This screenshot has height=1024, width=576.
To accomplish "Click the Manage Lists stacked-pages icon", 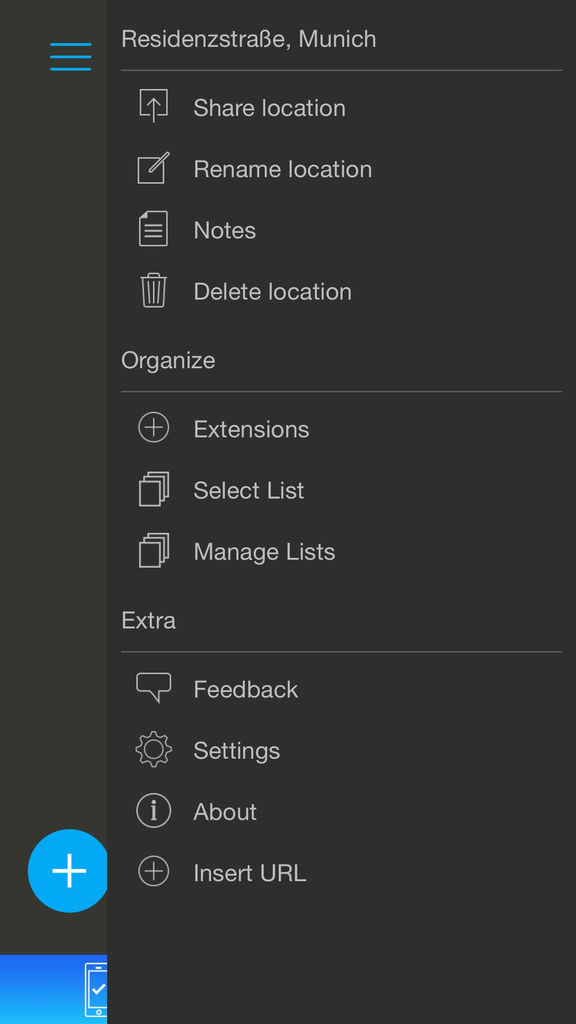I will tap(153, 551).
